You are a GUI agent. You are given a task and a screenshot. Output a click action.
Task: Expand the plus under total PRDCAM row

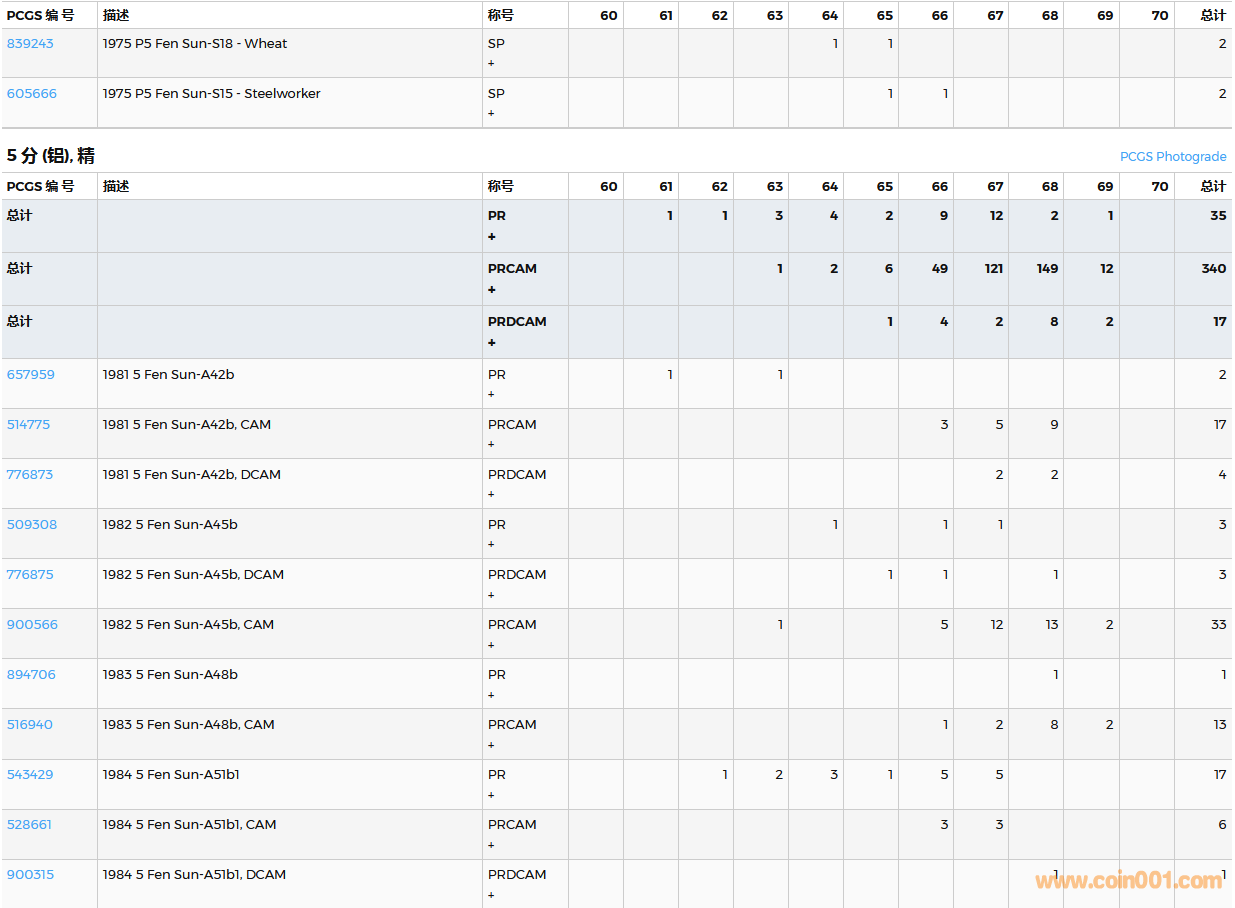[x=491, y=343]
